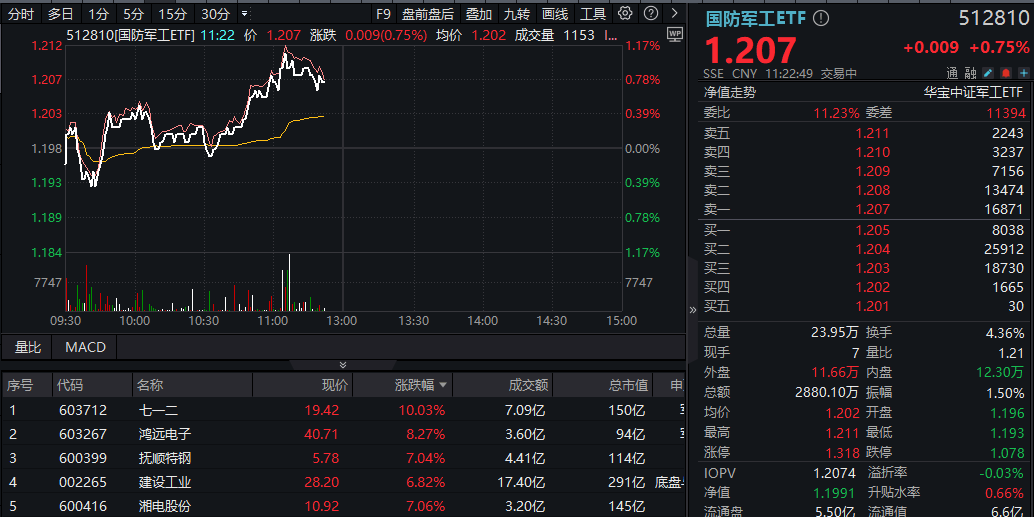Click the 融 badge icon

[970, 73]
